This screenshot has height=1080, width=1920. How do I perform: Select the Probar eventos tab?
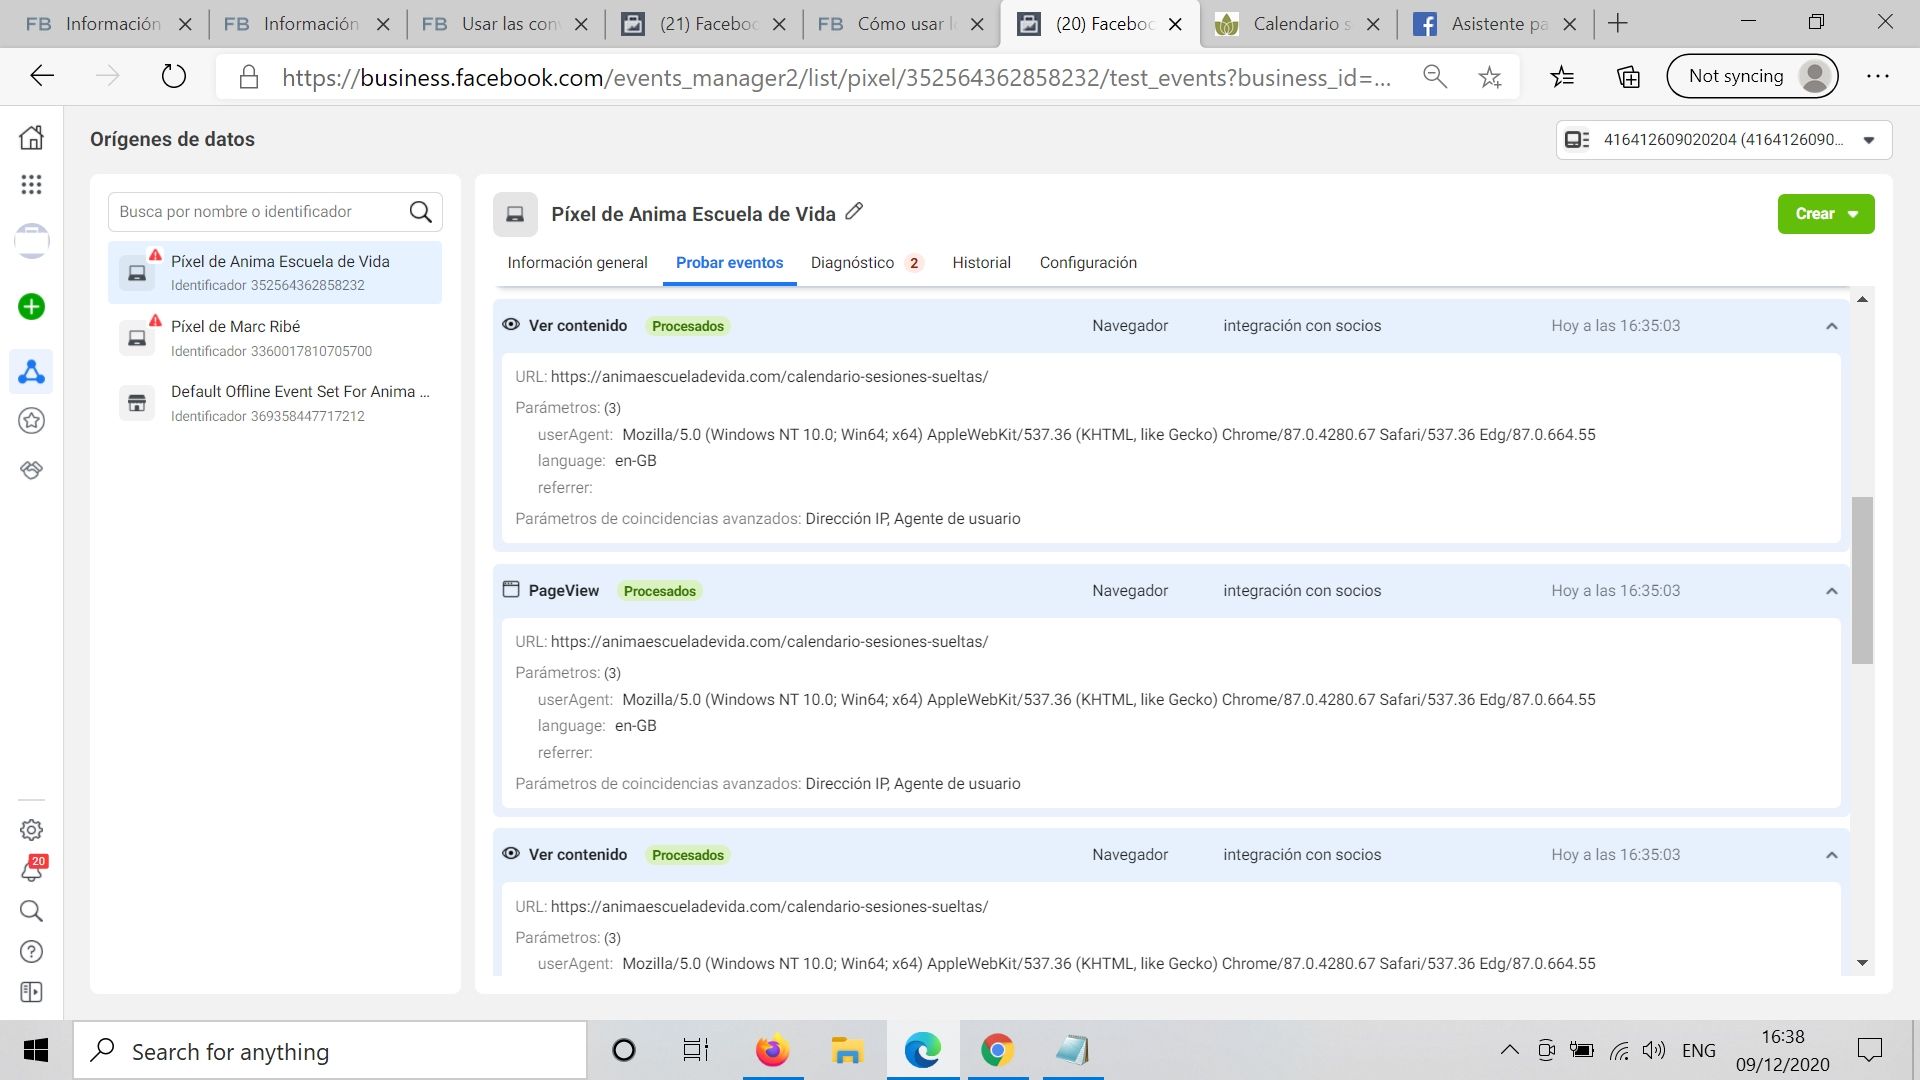(730, 263)
